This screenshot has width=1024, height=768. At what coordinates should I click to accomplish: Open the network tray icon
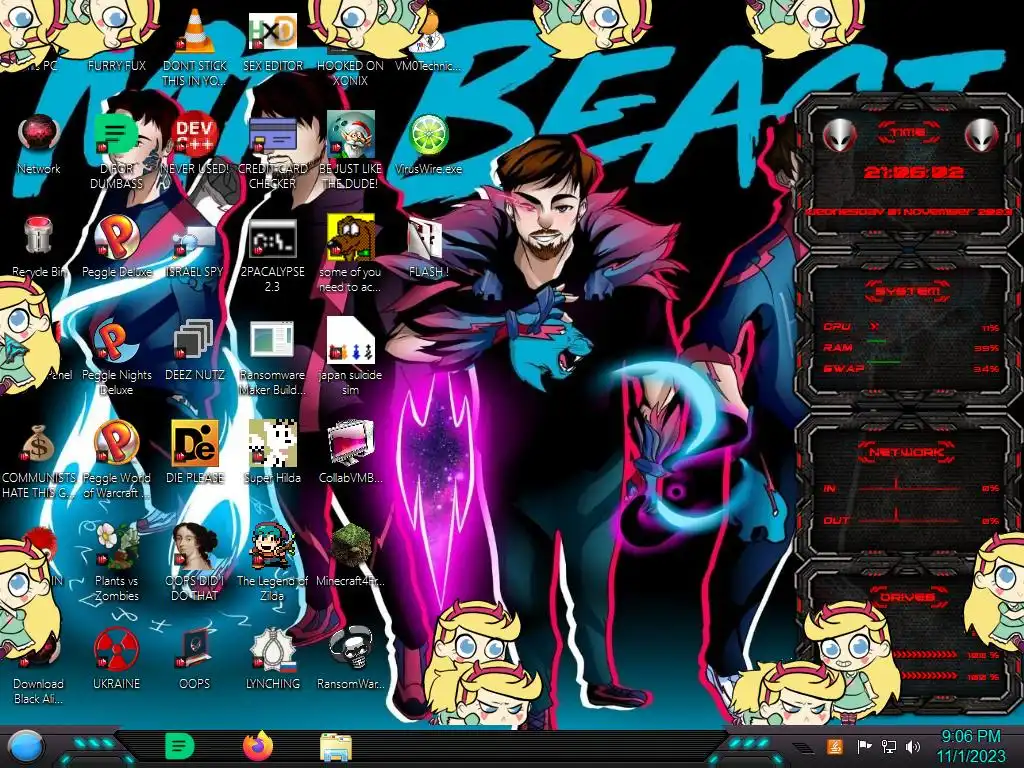click(889, 746)
